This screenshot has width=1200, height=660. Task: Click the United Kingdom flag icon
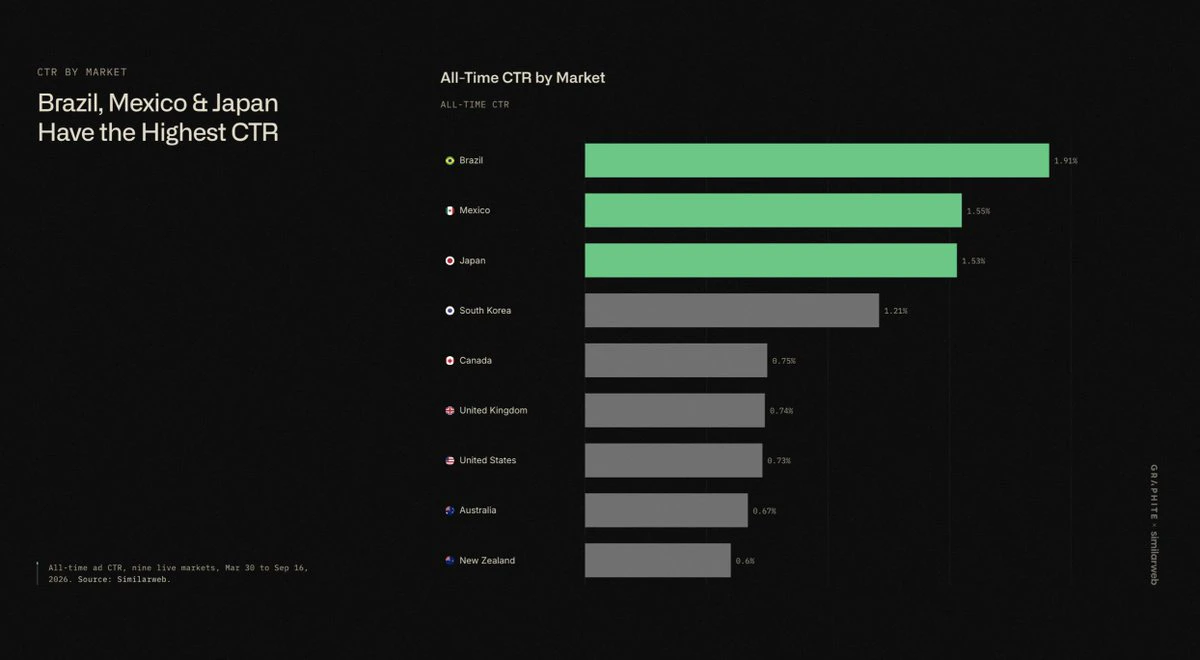click(450, 410)
